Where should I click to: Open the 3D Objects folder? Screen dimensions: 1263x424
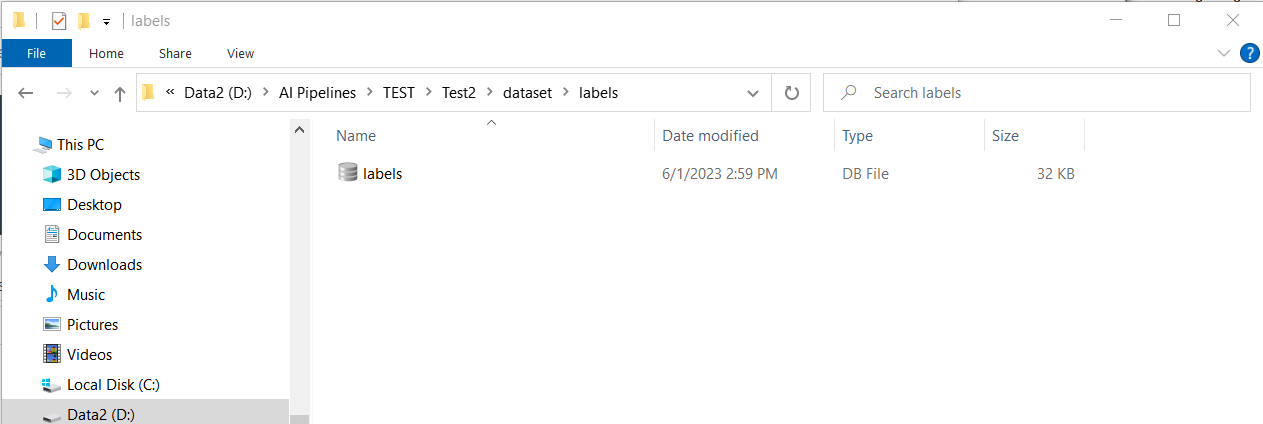point(103,175)
